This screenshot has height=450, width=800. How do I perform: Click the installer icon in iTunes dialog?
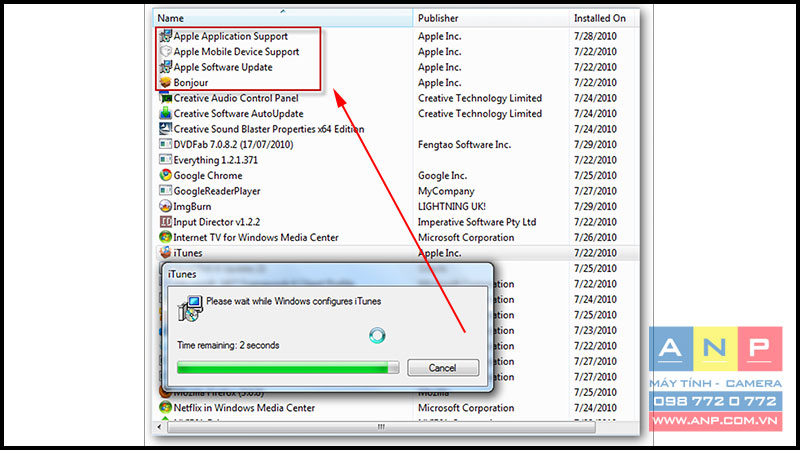(190, 308)
